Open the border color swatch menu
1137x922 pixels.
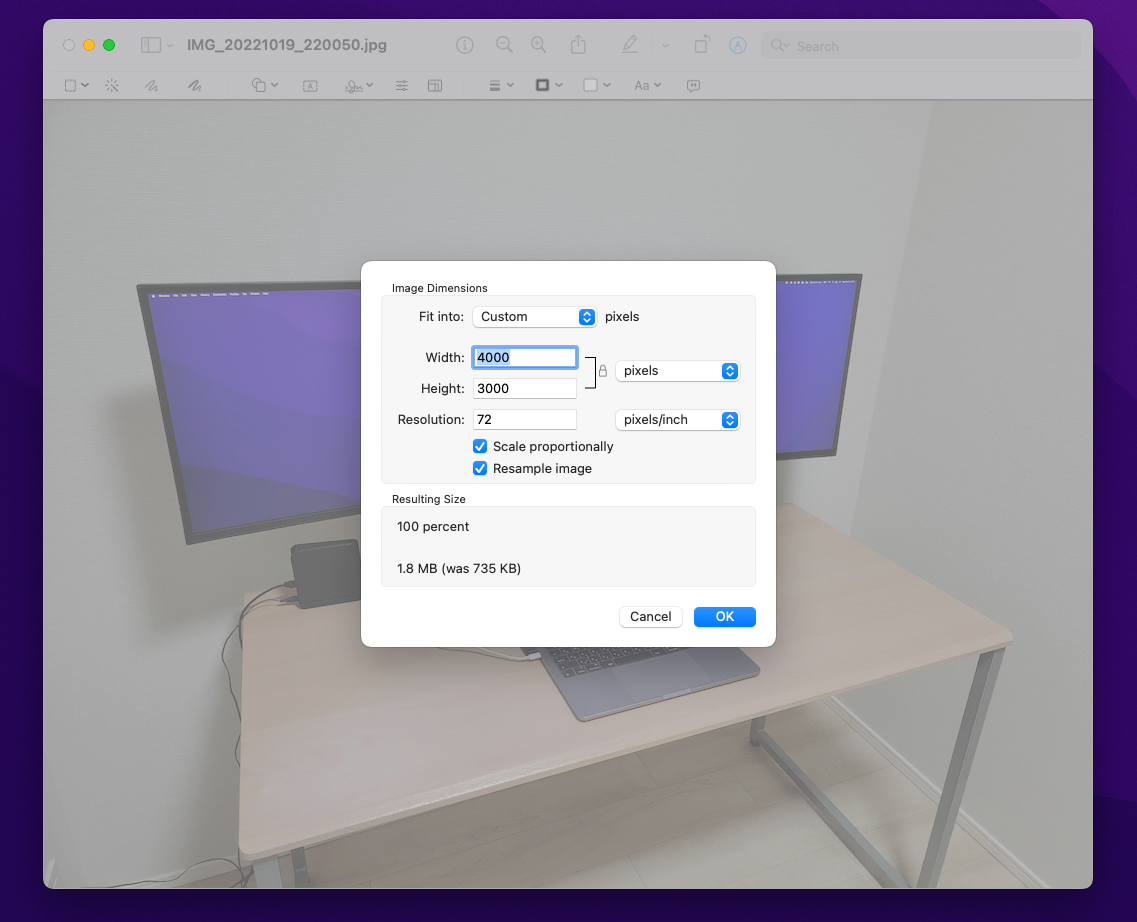(548, 86)
